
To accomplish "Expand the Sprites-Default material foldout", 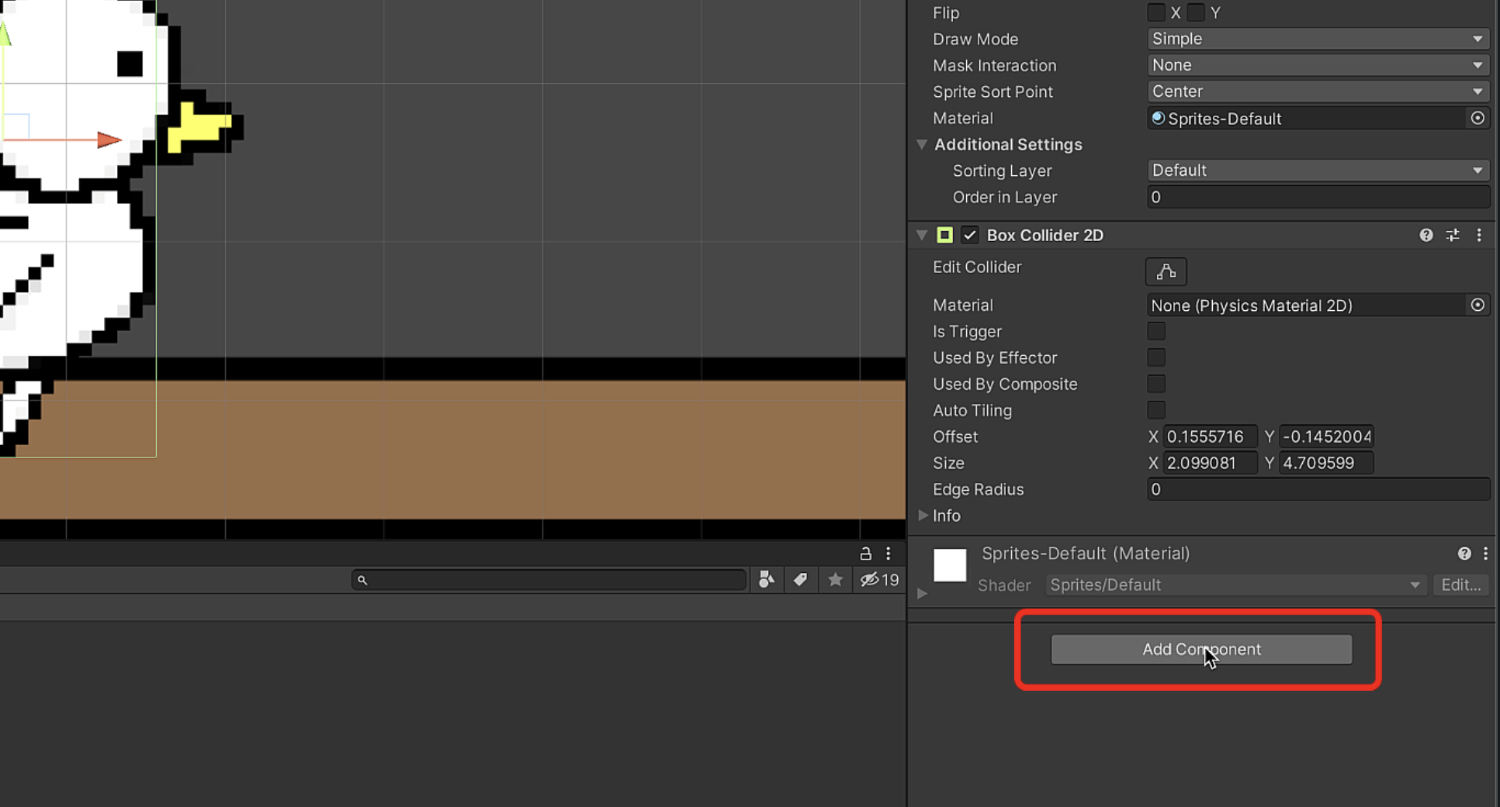I will click(x=922, y=593).
